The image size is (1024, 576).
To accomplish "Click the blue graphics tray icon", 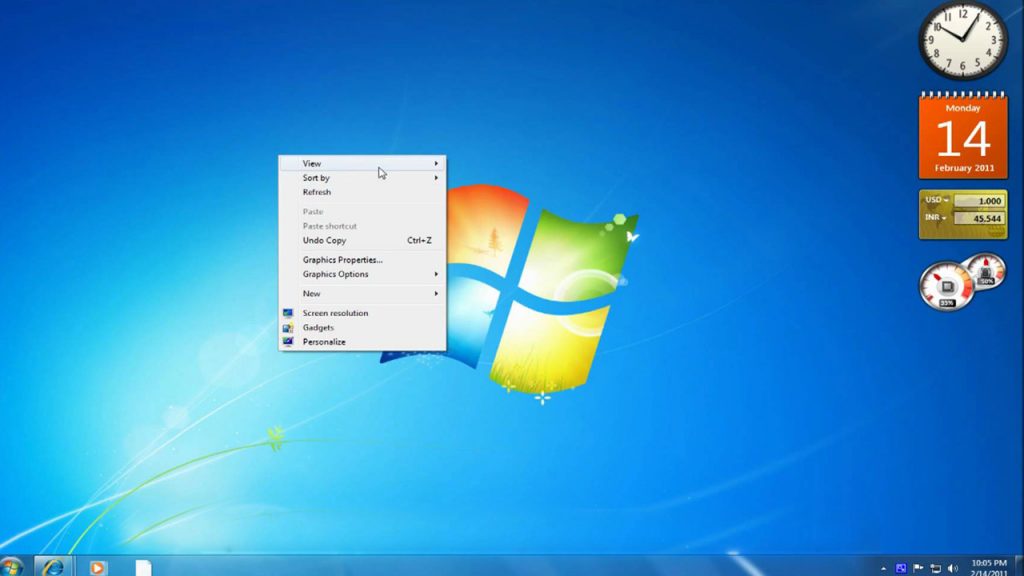I will 901,568.
